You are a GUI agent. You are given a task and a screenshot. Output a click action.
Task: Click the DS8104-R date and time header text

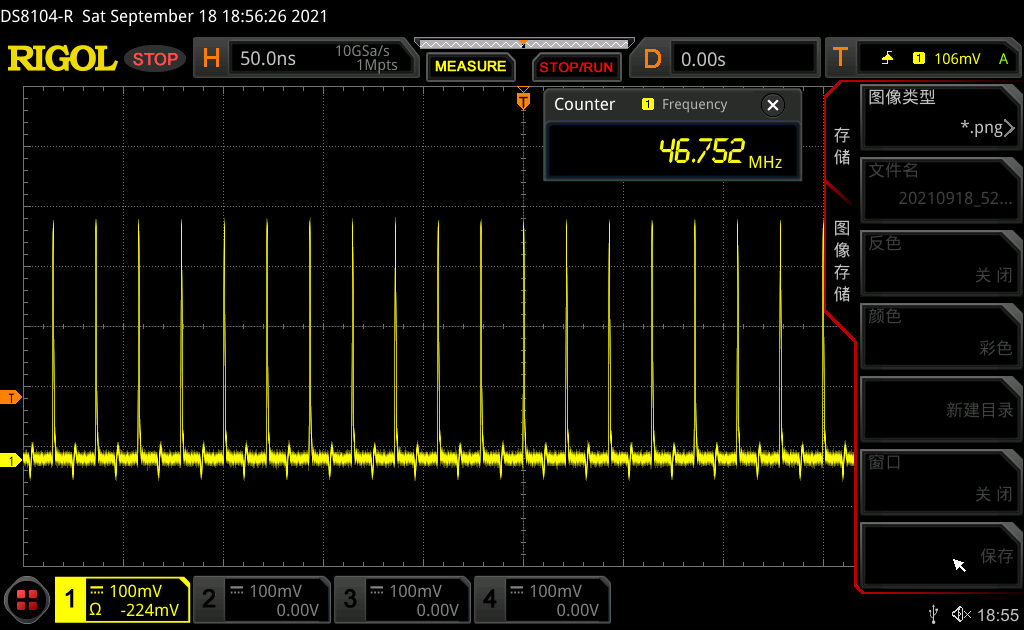coord(164,16)
